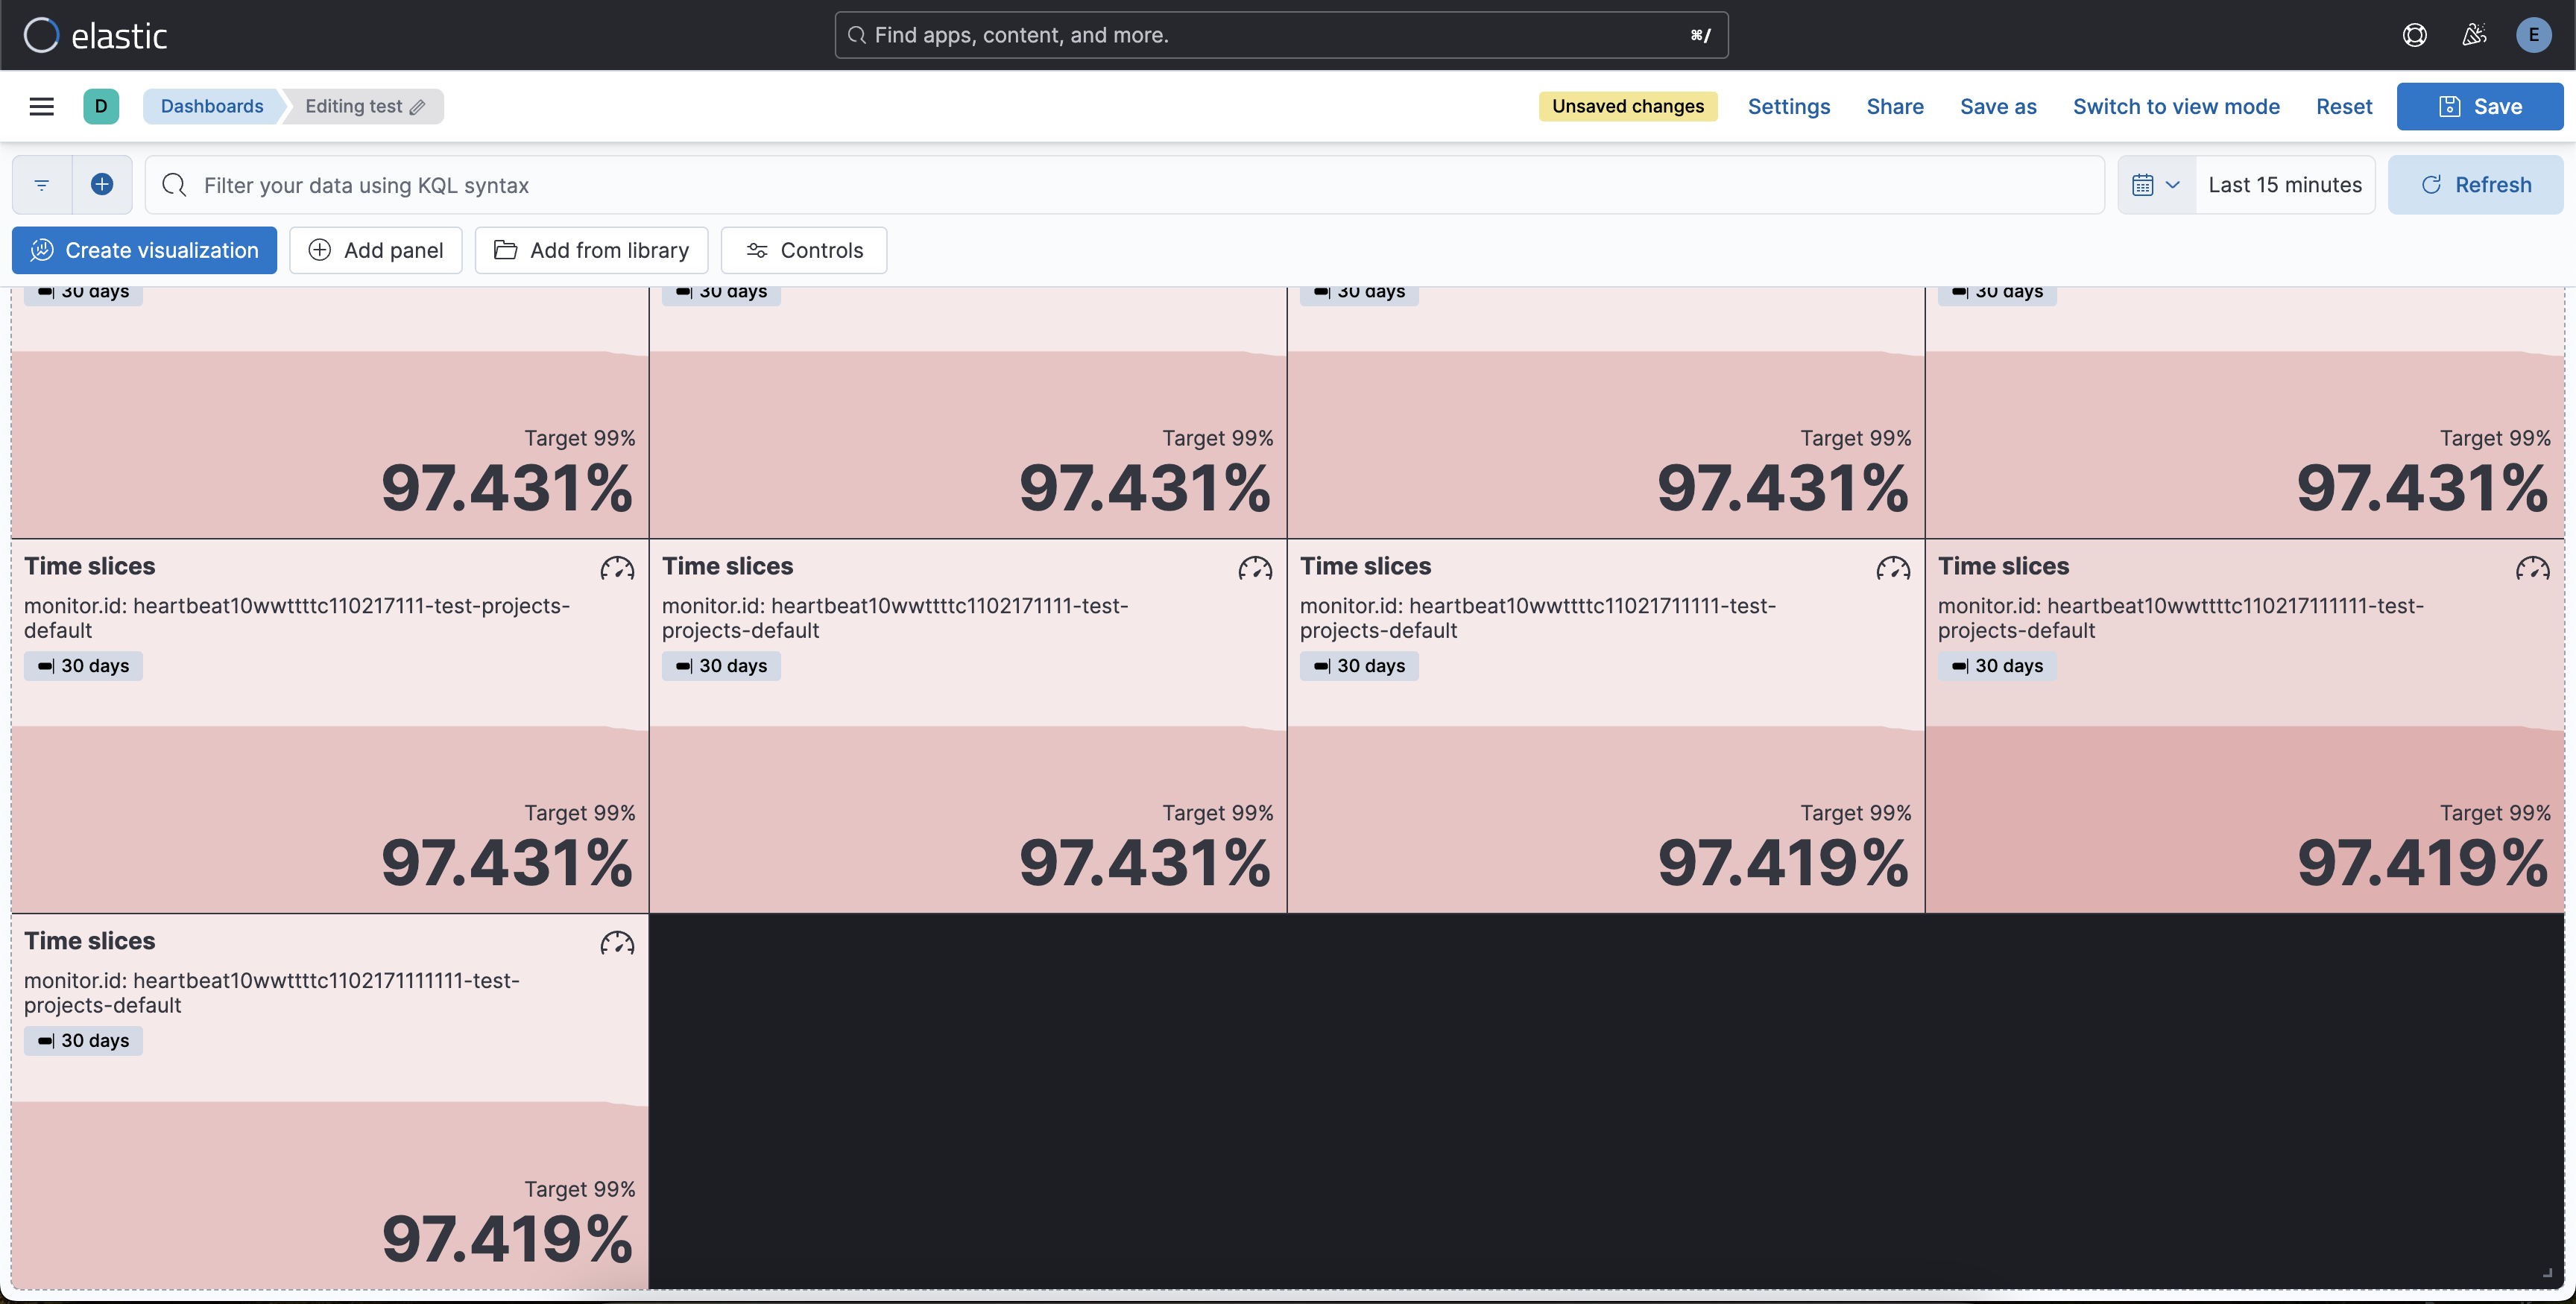Click monitor.id heartbeat10wwttttc110217111111-test text
This screenshot has height=1304, width=2576.
(x=2181, y=618)
